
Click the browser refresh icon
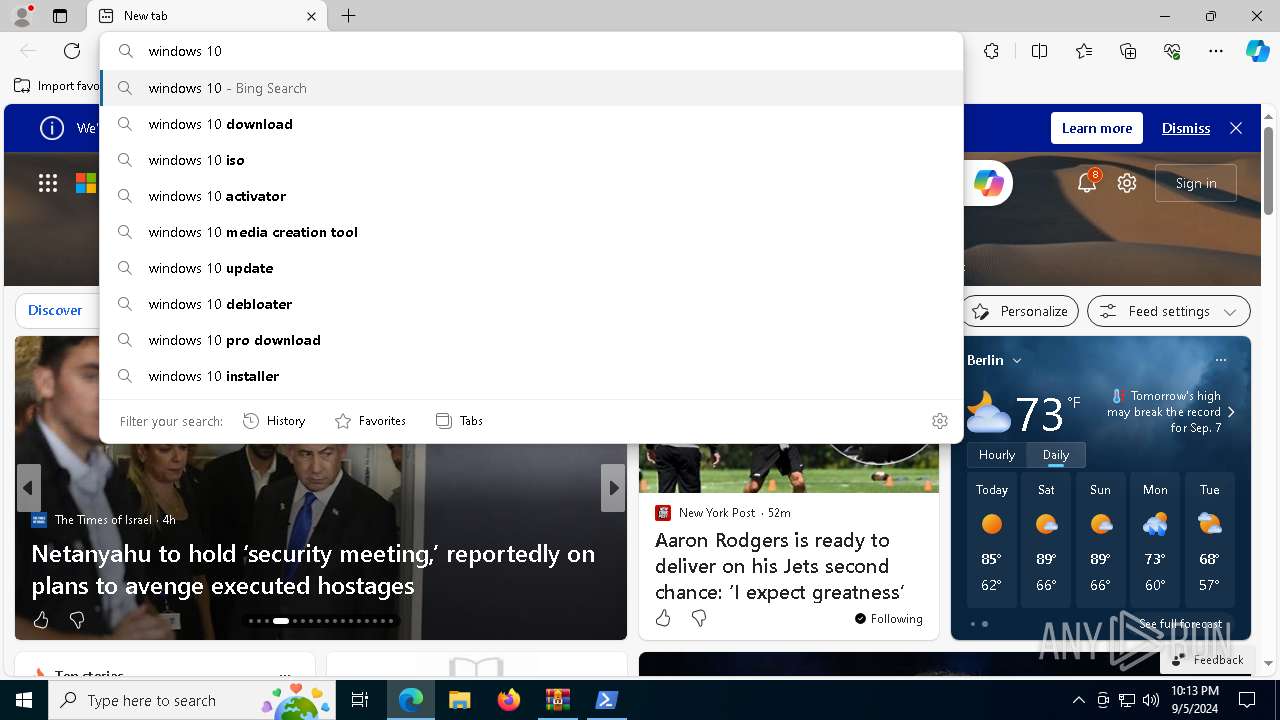[72, 51]
